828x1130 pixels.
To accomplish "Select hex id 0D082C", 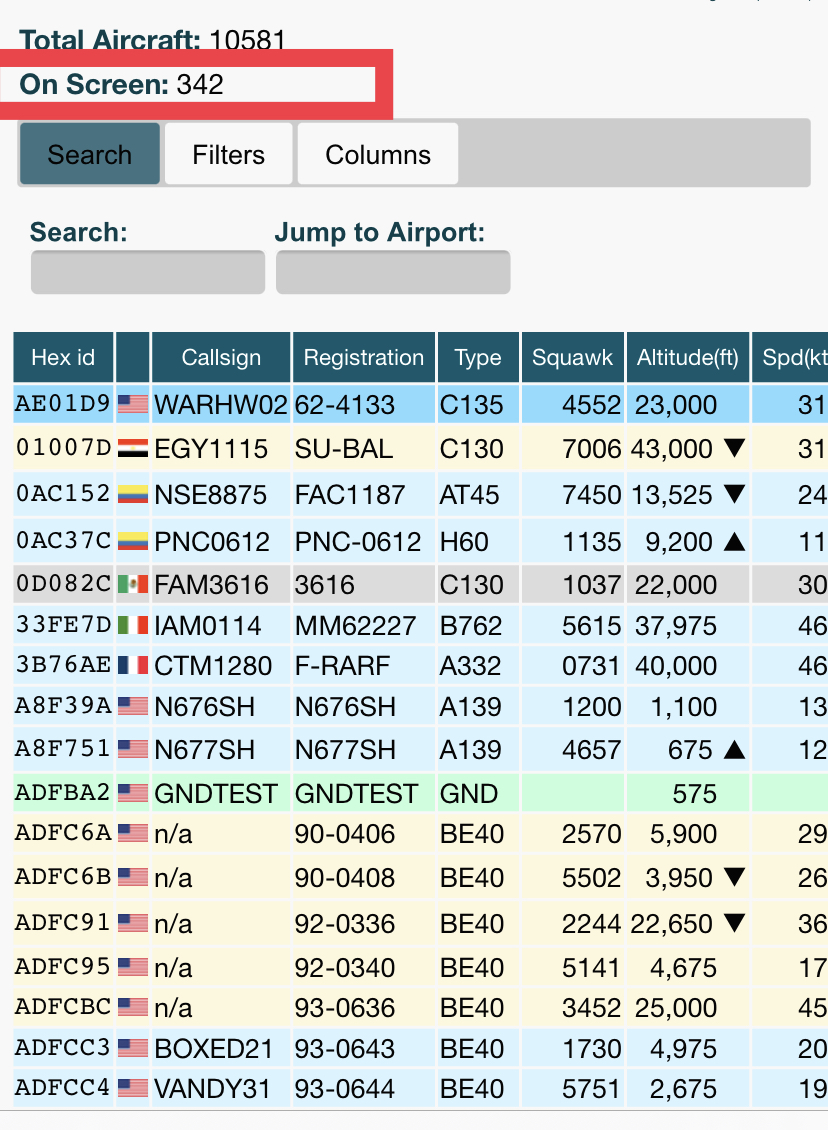I will pyautogui.click(x=63, y=584).
